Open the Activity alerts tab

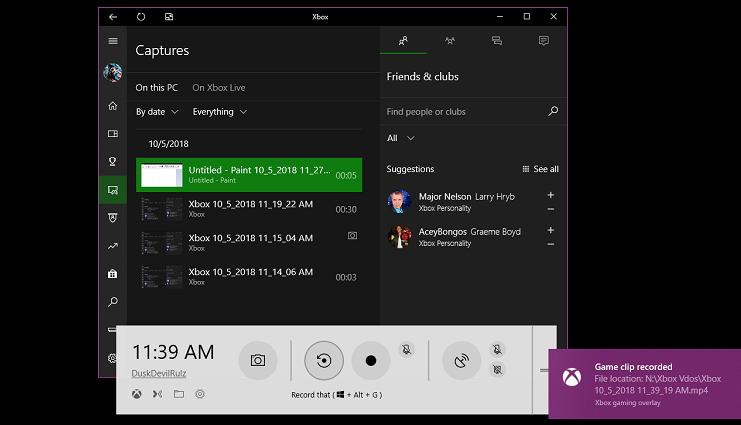[x=543, y=41]
